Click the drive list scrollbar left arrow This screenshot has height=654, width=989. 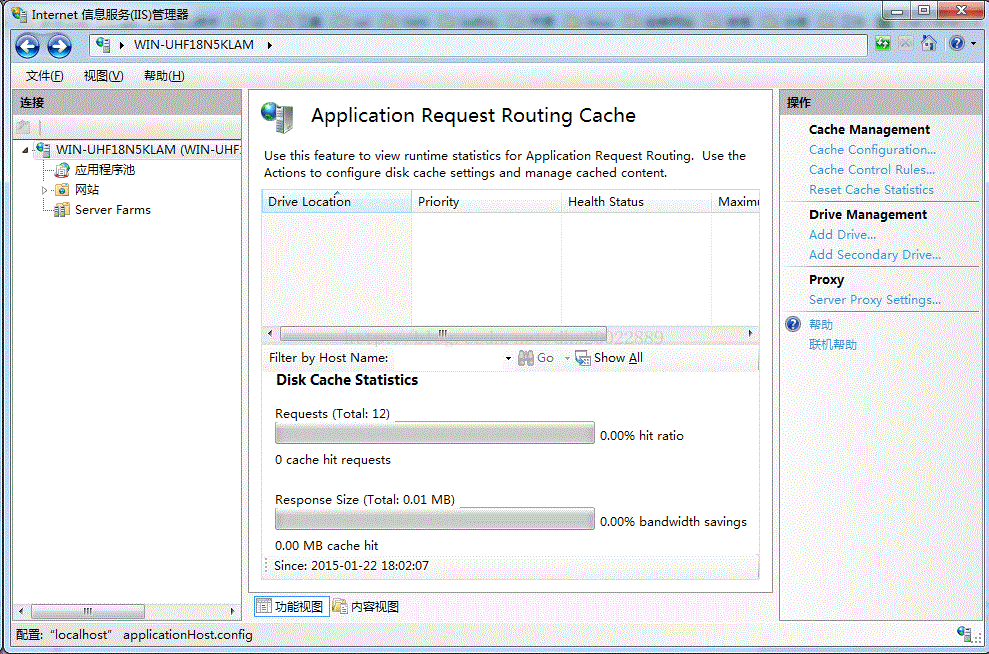pos(271,333)
